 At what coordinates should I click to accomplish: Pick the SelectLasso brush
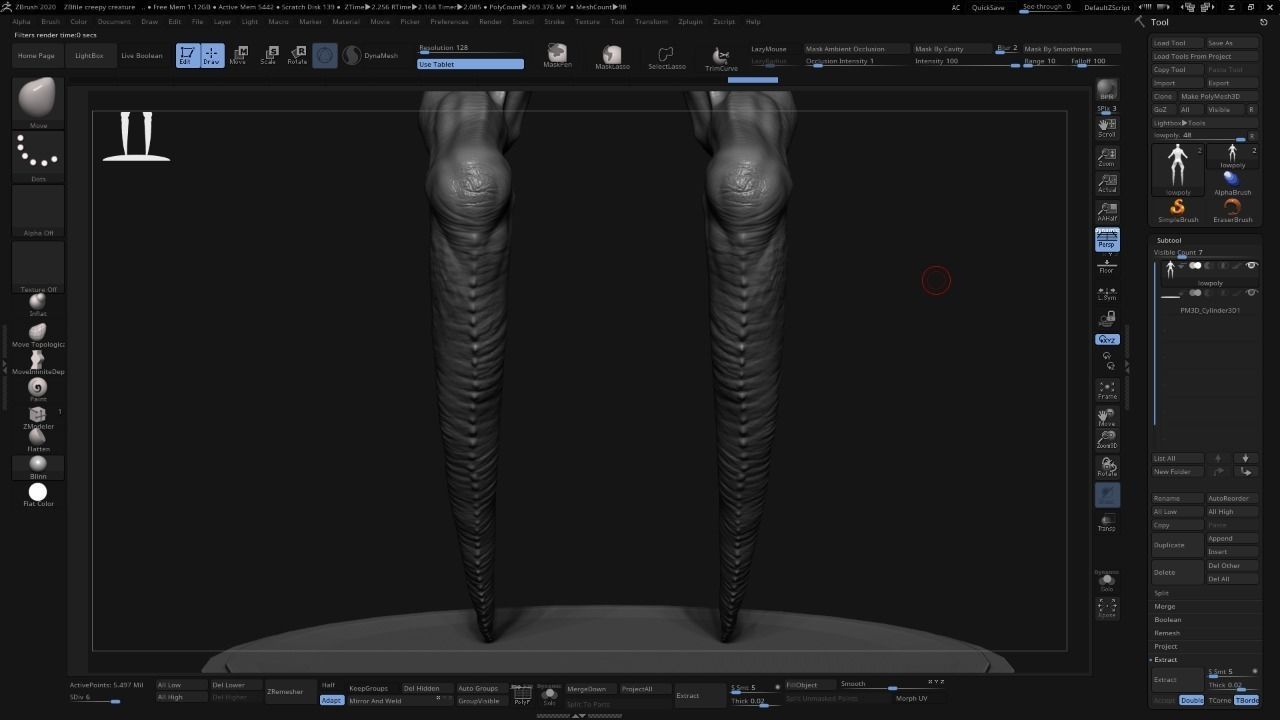tap(667, 56)
